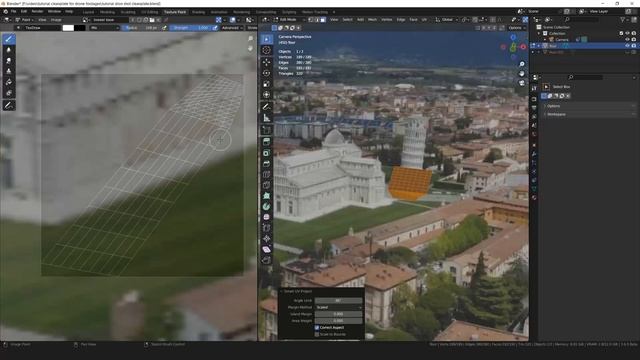The width and height of the screenshot is (640, 360).
Task: Activate the Knife tool
Action: pyautogui.click(x=267, y=185)
